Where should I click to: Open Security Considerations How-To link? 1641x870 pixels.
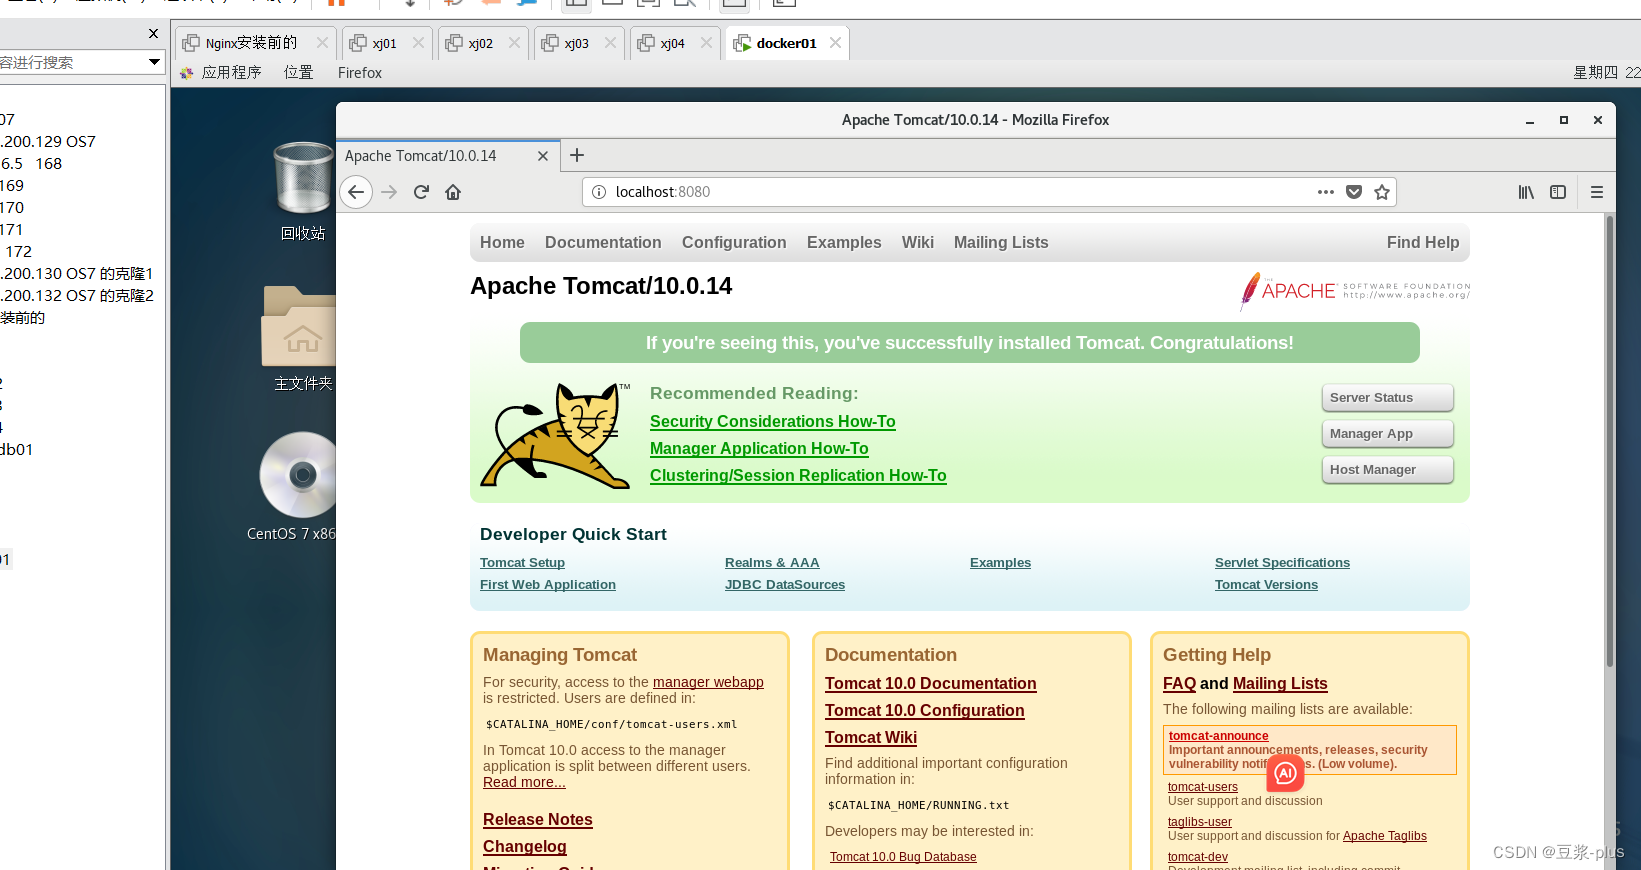coord(773,422)
